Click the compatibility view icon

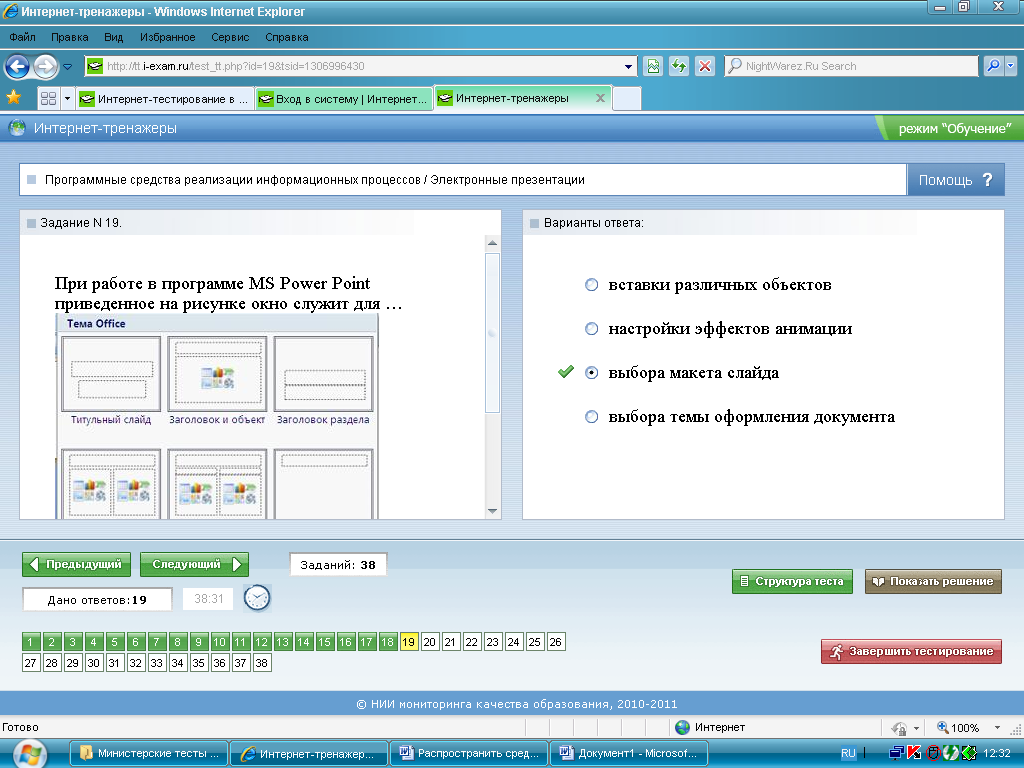tap(652, 66)
